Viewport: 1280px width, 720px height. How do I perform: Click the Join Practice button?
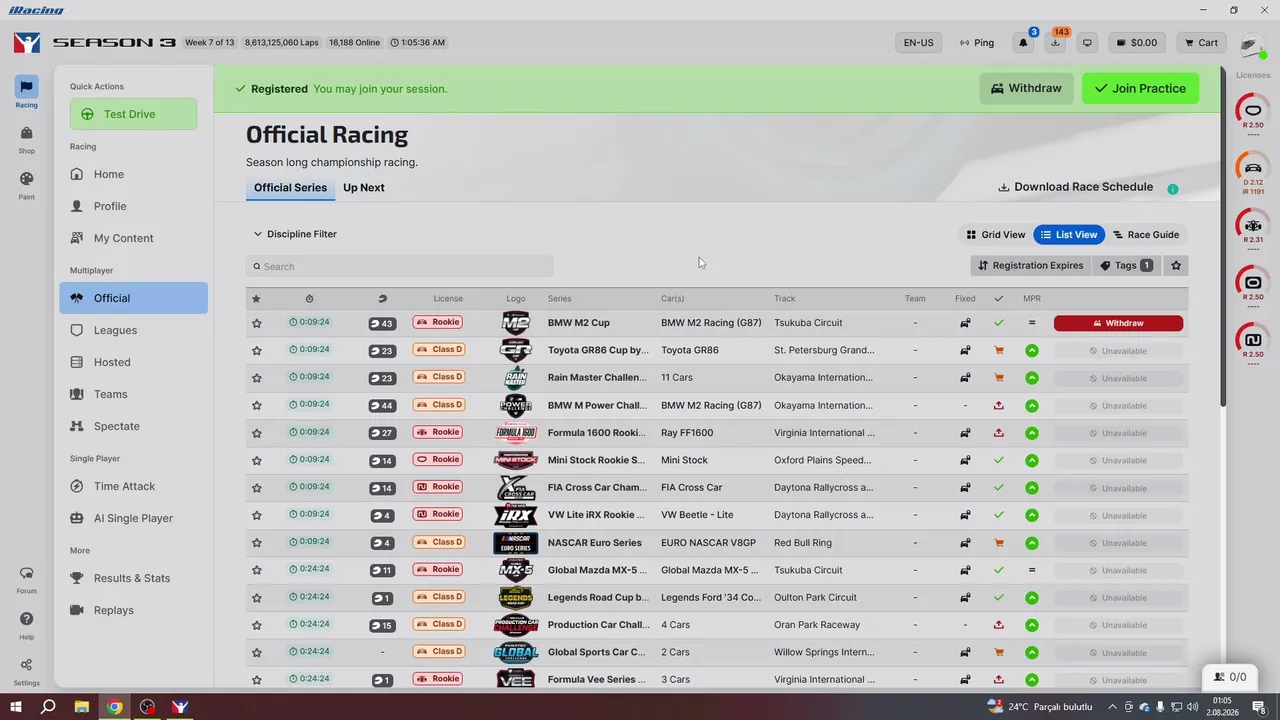point(1140,88)
